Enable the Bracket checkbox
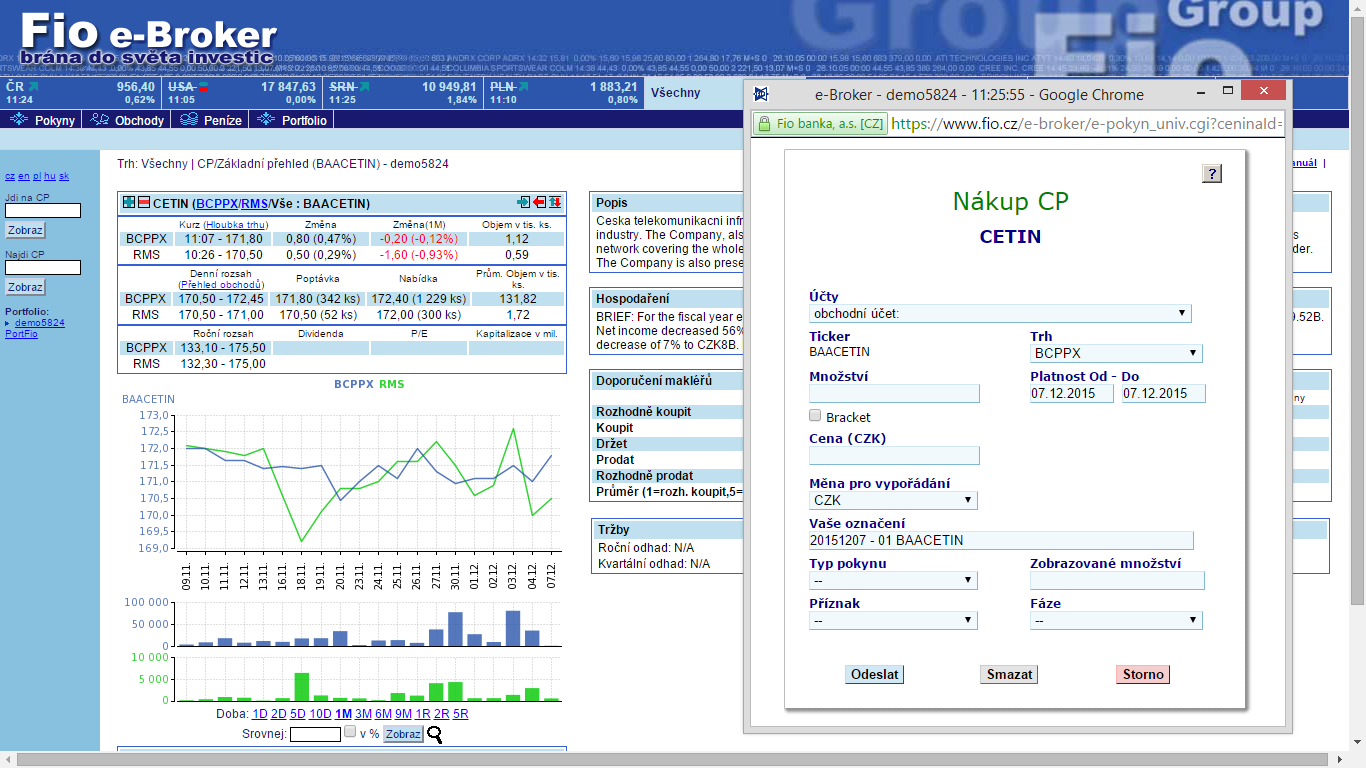1366x768 pixels. pyautogui.click(x=816, y=416)
